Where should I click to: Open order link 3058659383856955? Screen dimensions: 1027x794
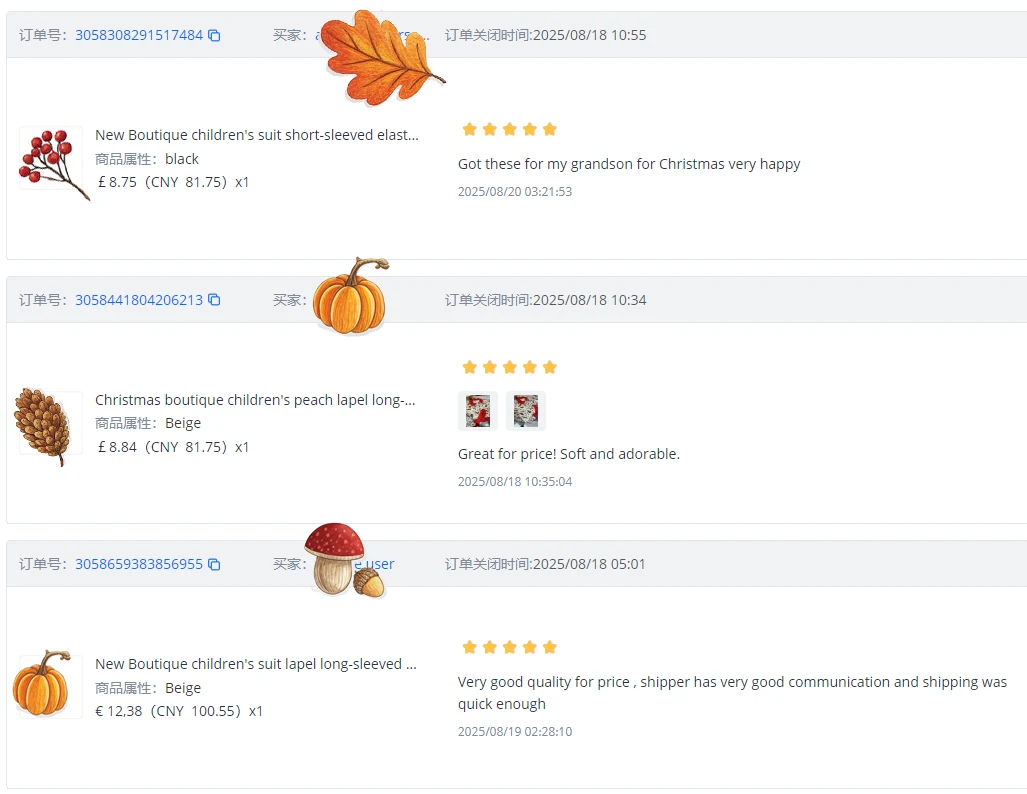(x=139, y=564)
